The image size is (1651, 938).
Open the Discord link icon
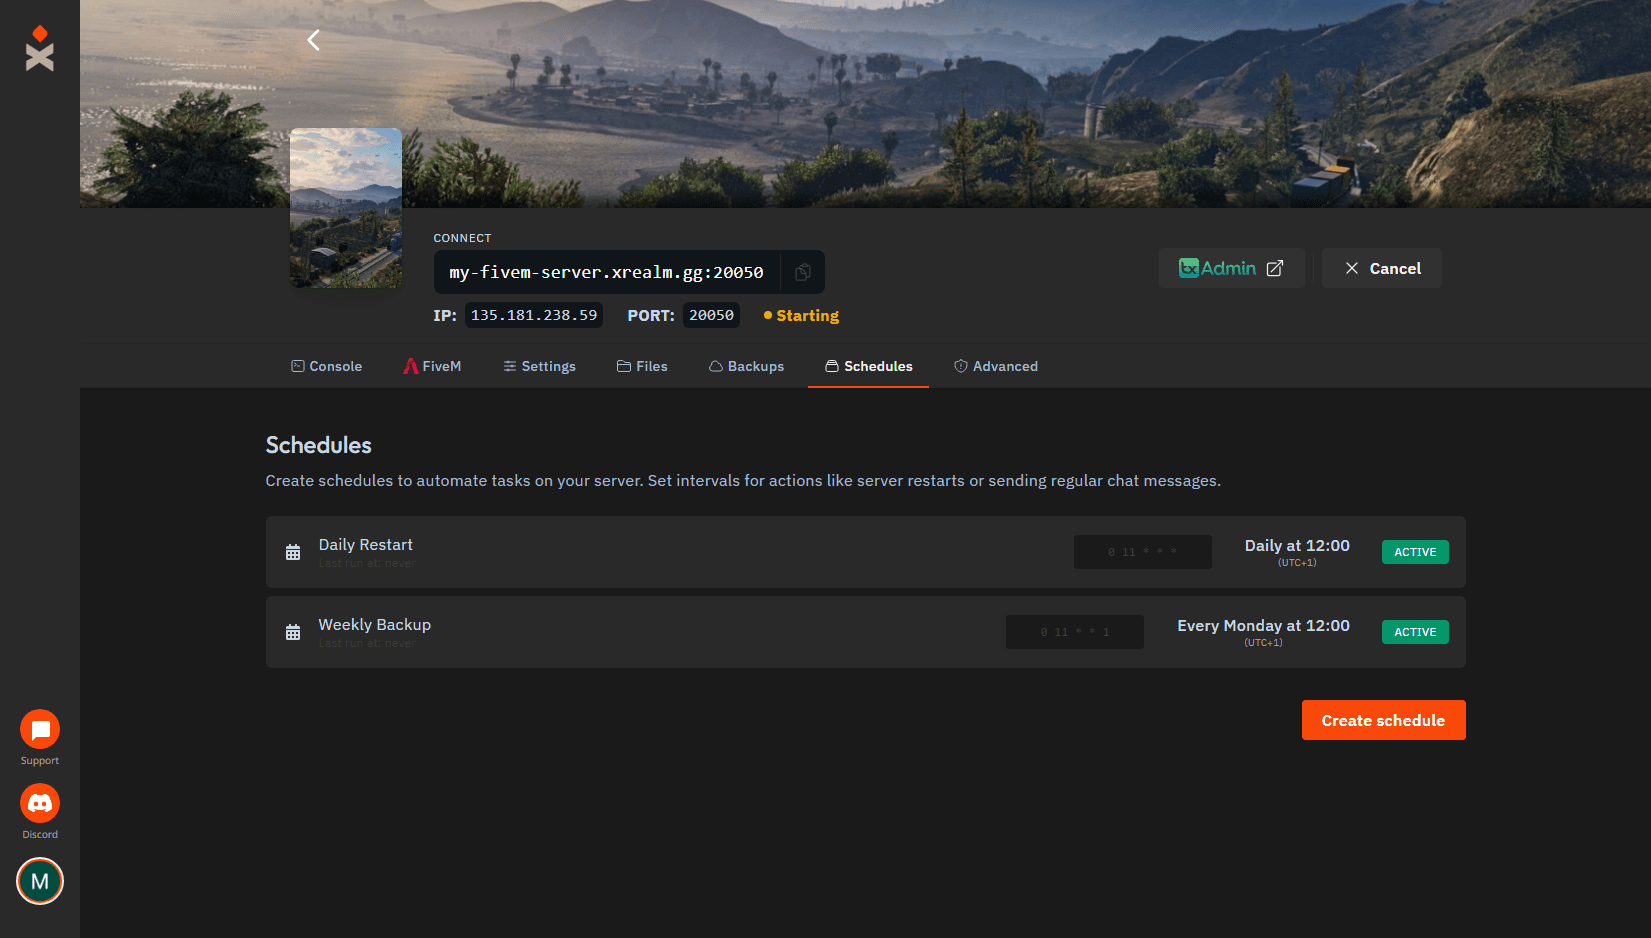pos(40,804)
